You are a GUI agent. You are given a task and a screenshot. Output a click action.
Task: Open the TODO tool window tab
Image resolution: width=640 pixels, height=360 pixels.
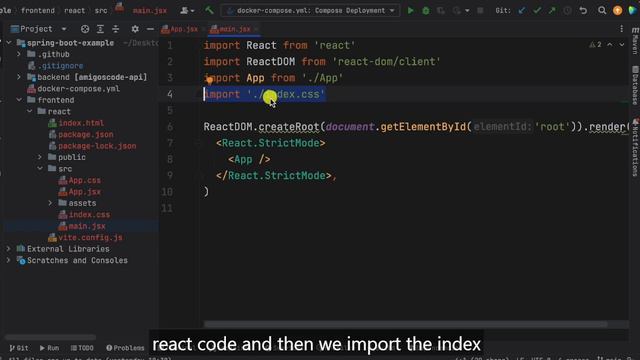tap(82, 348)
